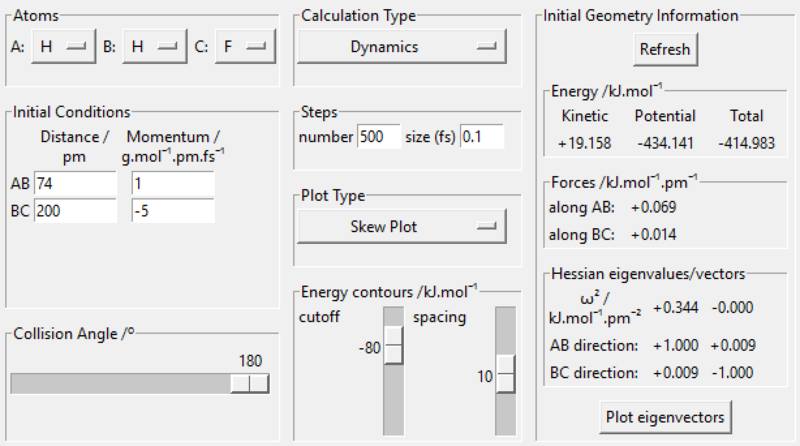This screenshot has height=446, width=800.
Task: Click cutoff slider track below the handle
Action: pyautogui.click(x=393, y=400)
